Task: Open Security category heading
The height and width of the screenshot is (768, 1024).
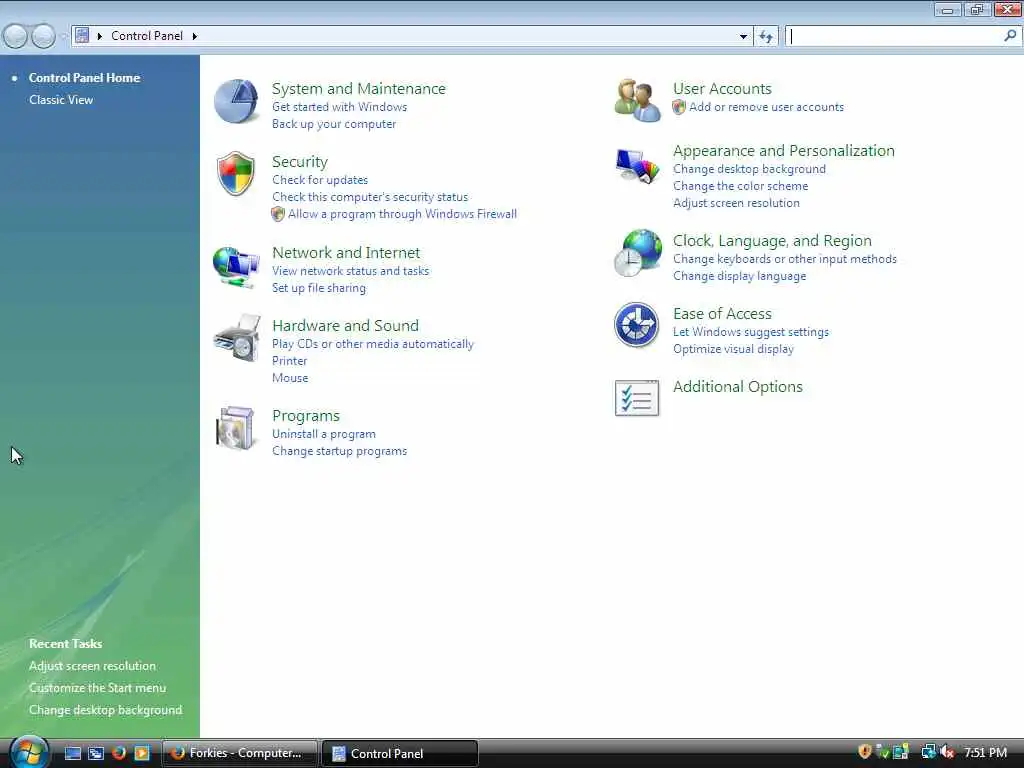Action: (300, 162)
